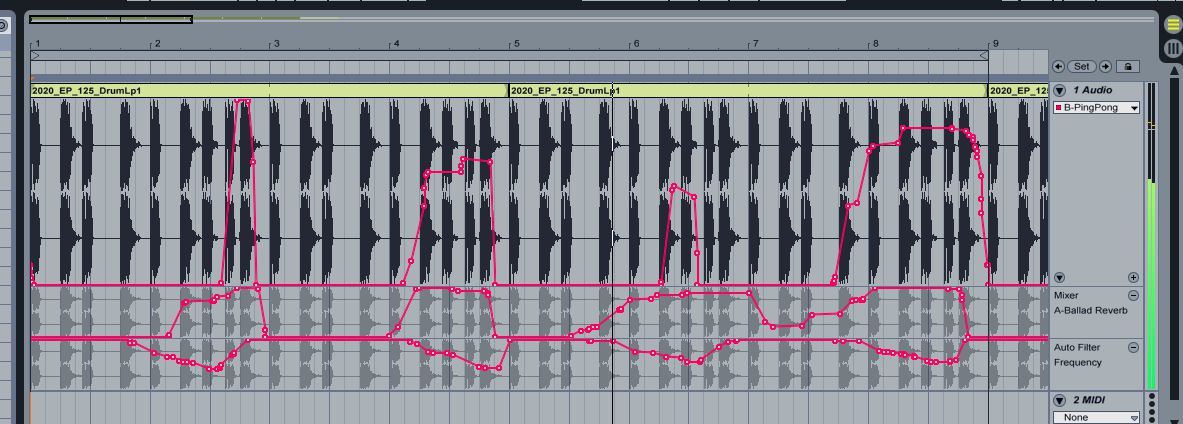Screen dimensions: 1183x424
Task: Jump to the next locator arrow
Action: tap(1105, 66)
